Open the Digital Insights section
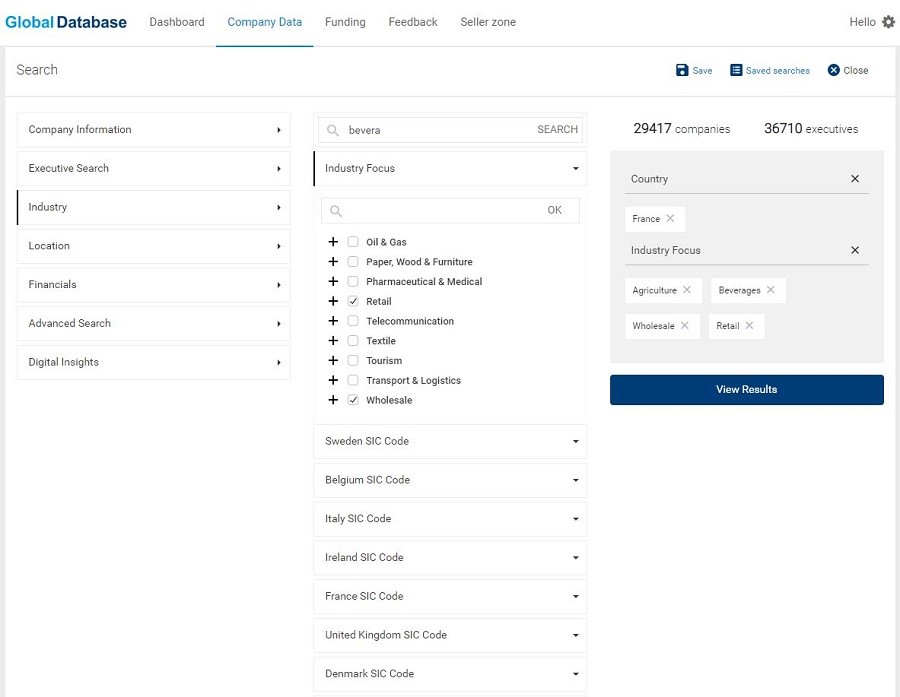Viewport: 900px width, 697px height. click(154, 362)
